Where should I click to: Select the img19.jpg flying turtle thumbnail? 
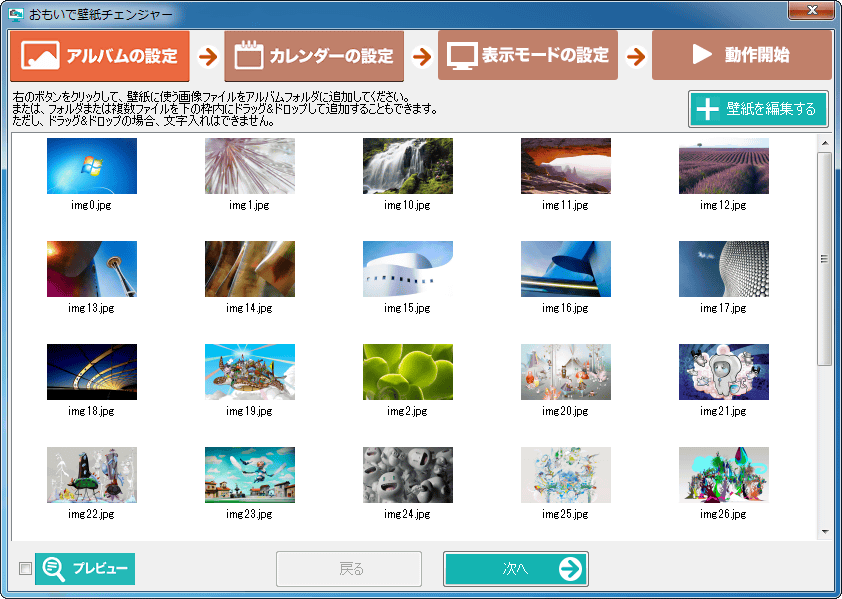tap(250, 372)
